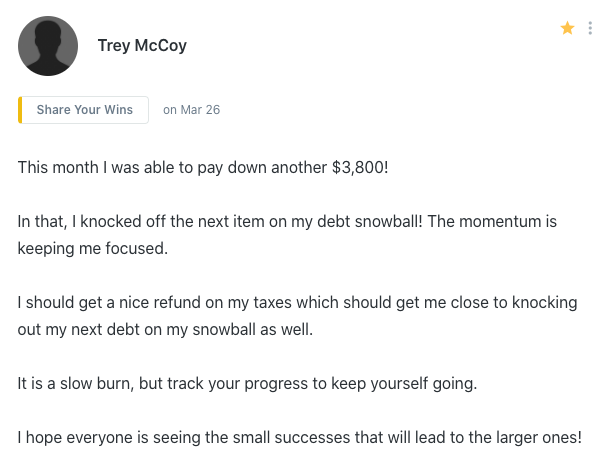Click the 'on Mar 26' post date

[191, 110]
